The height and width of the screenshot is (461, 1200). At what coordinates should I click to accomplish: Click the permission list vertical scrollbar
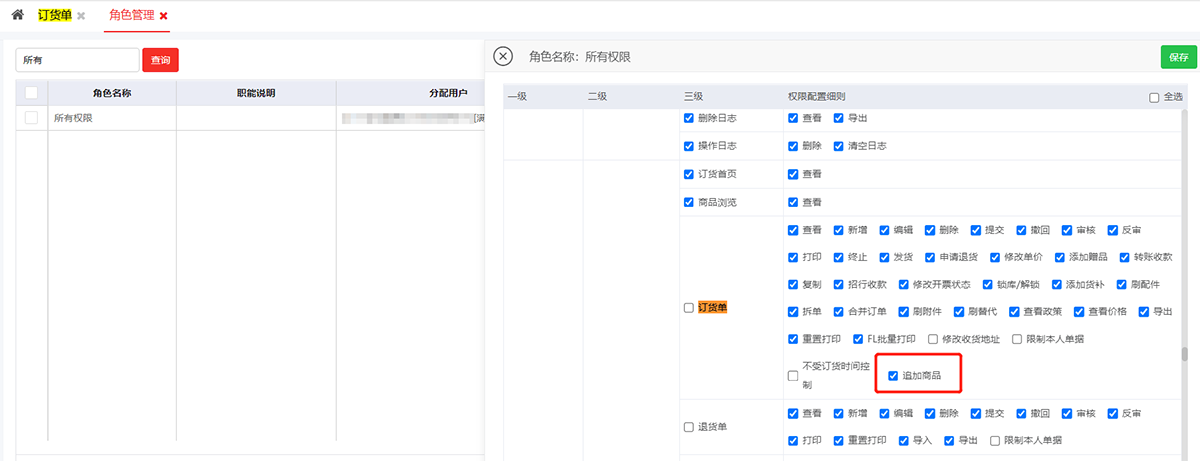[1185, 354]
